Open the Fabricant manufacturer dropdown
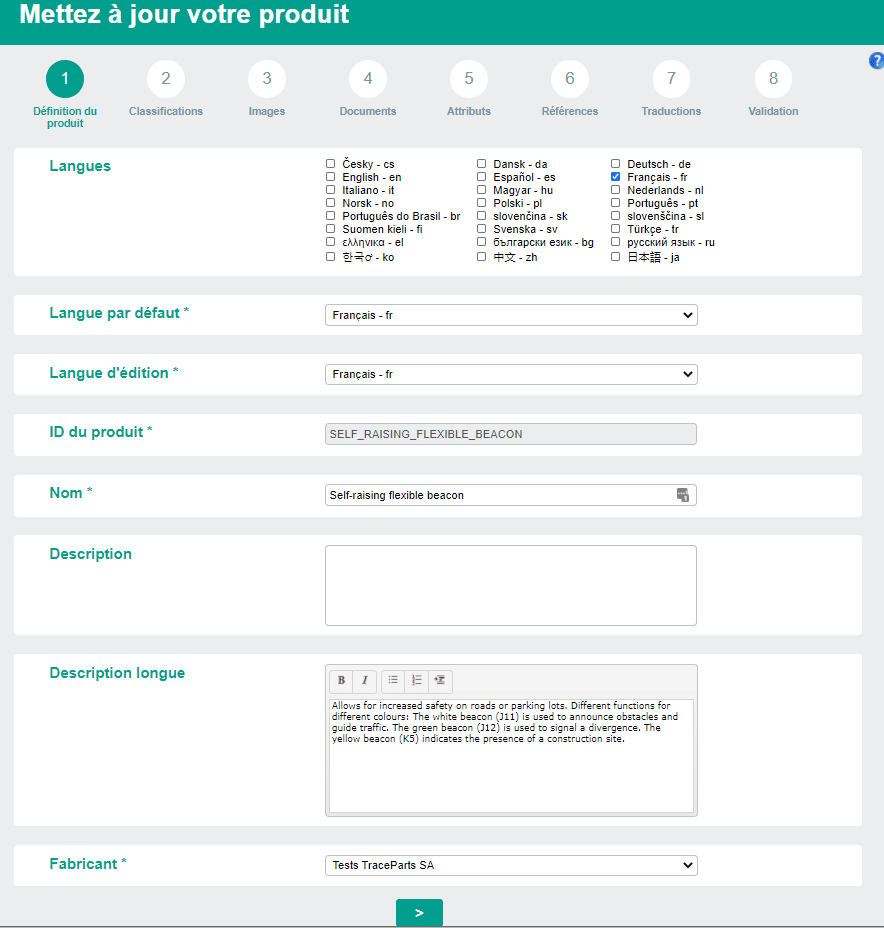This screenshot has width=884, height=928. coord(511,865)
